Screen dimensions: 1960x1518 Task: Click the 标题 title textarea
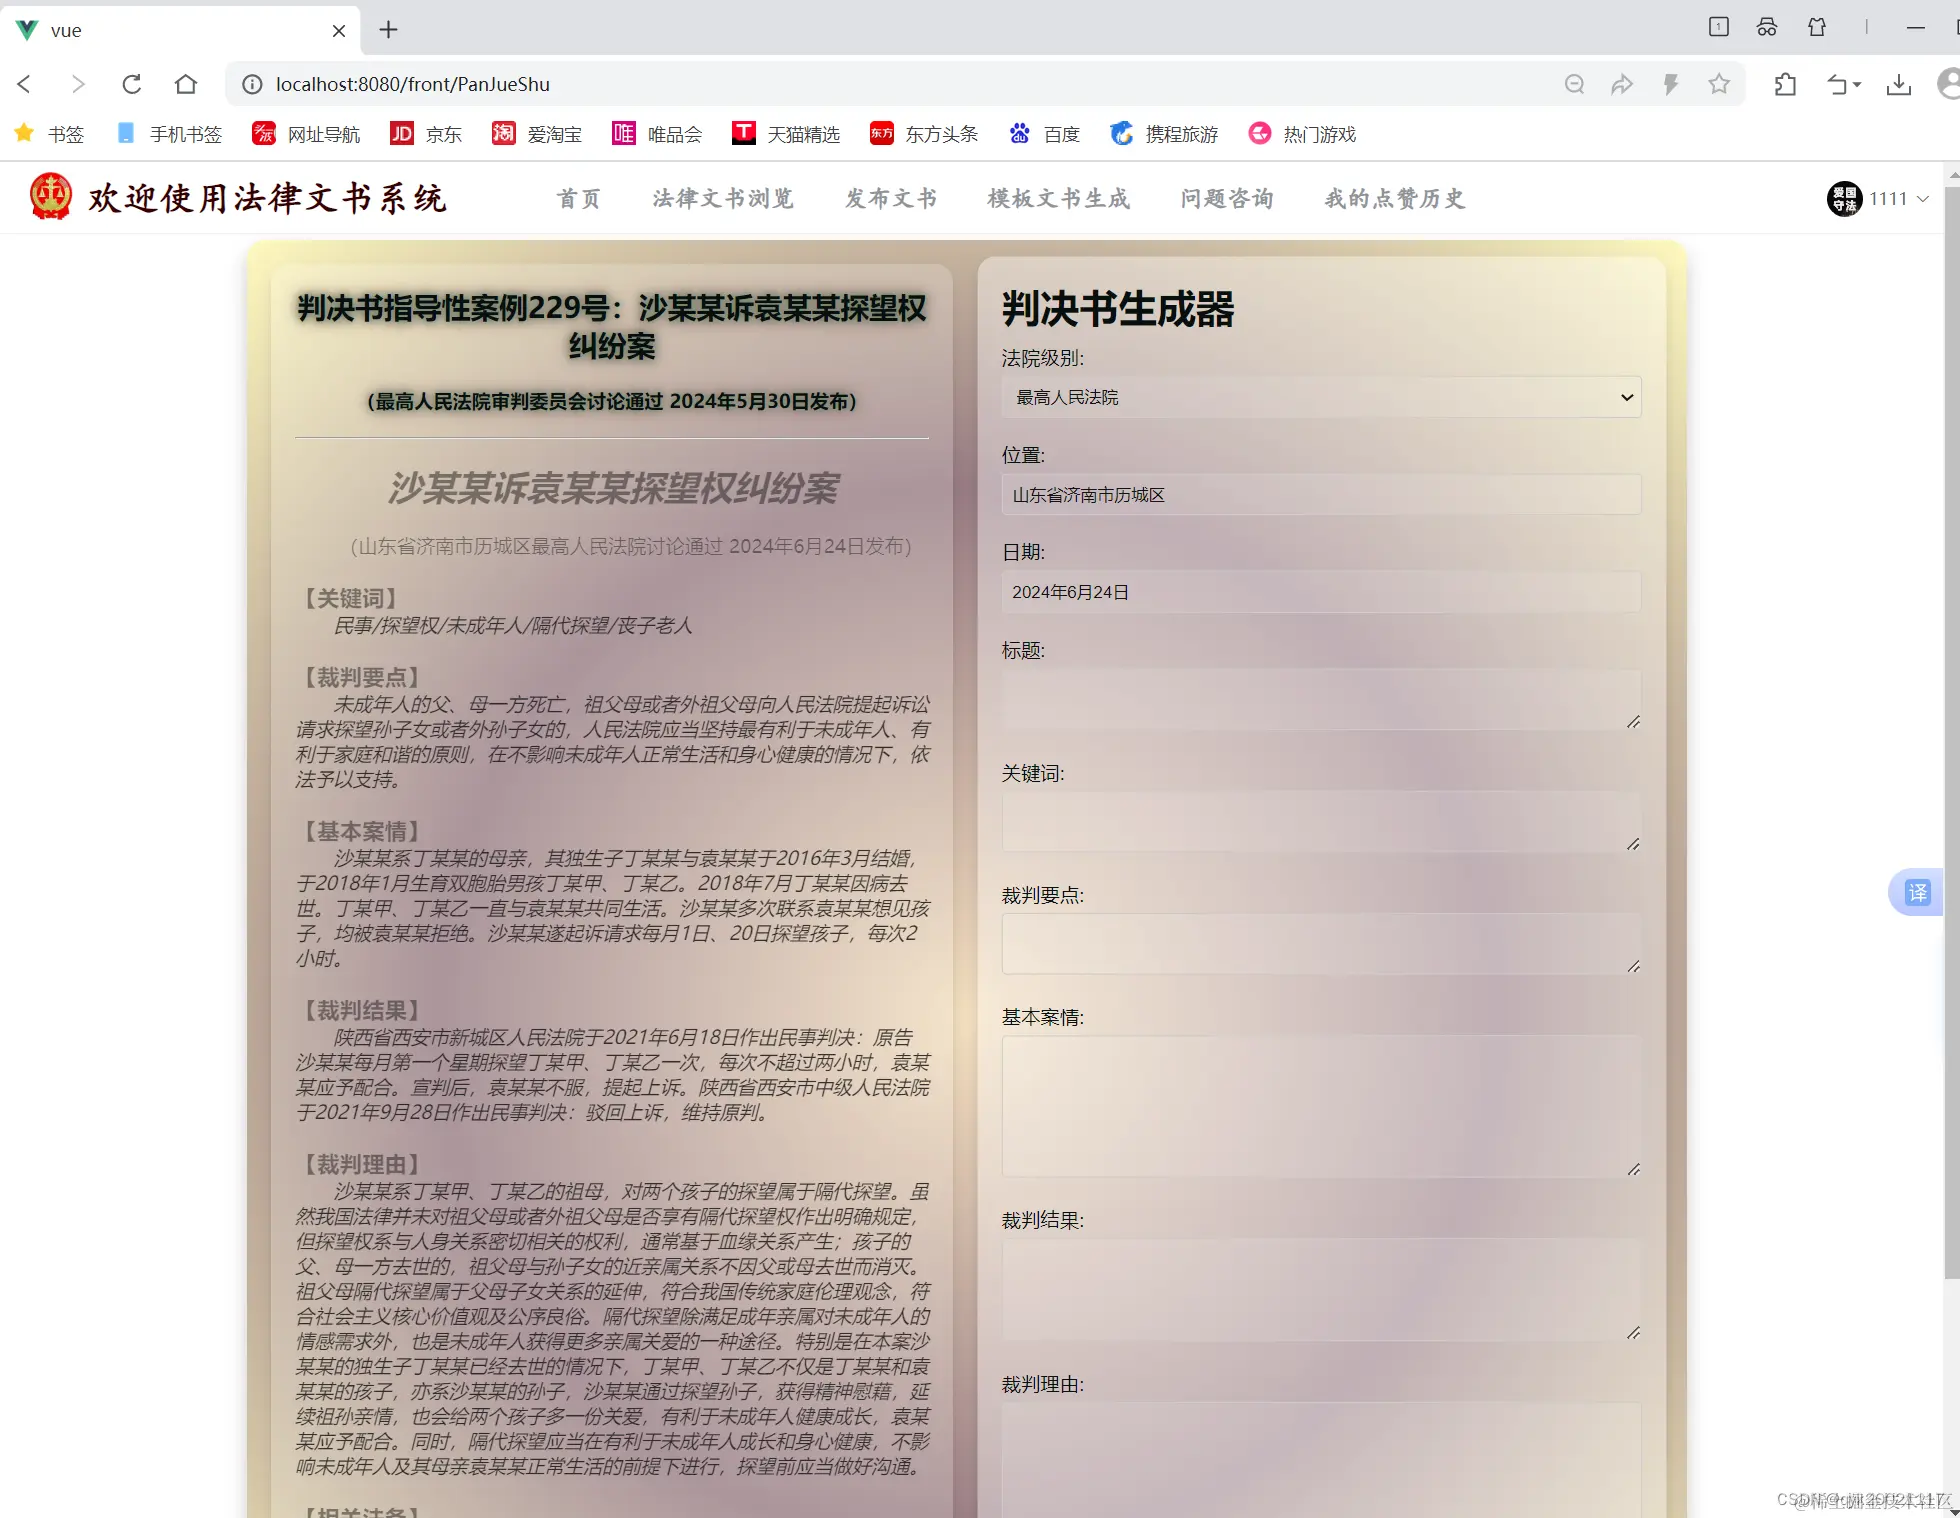point(1321,699)
